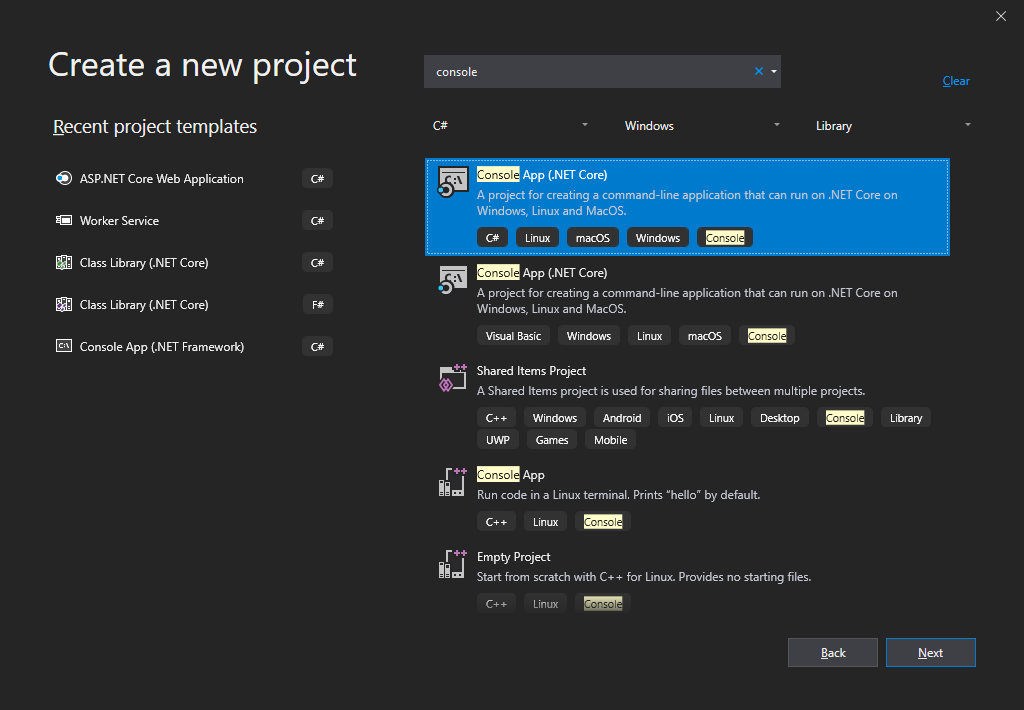Close the Create a new project dialog
The width and height of the screenshot is (1024, 710).
(x=1001, y=15)
